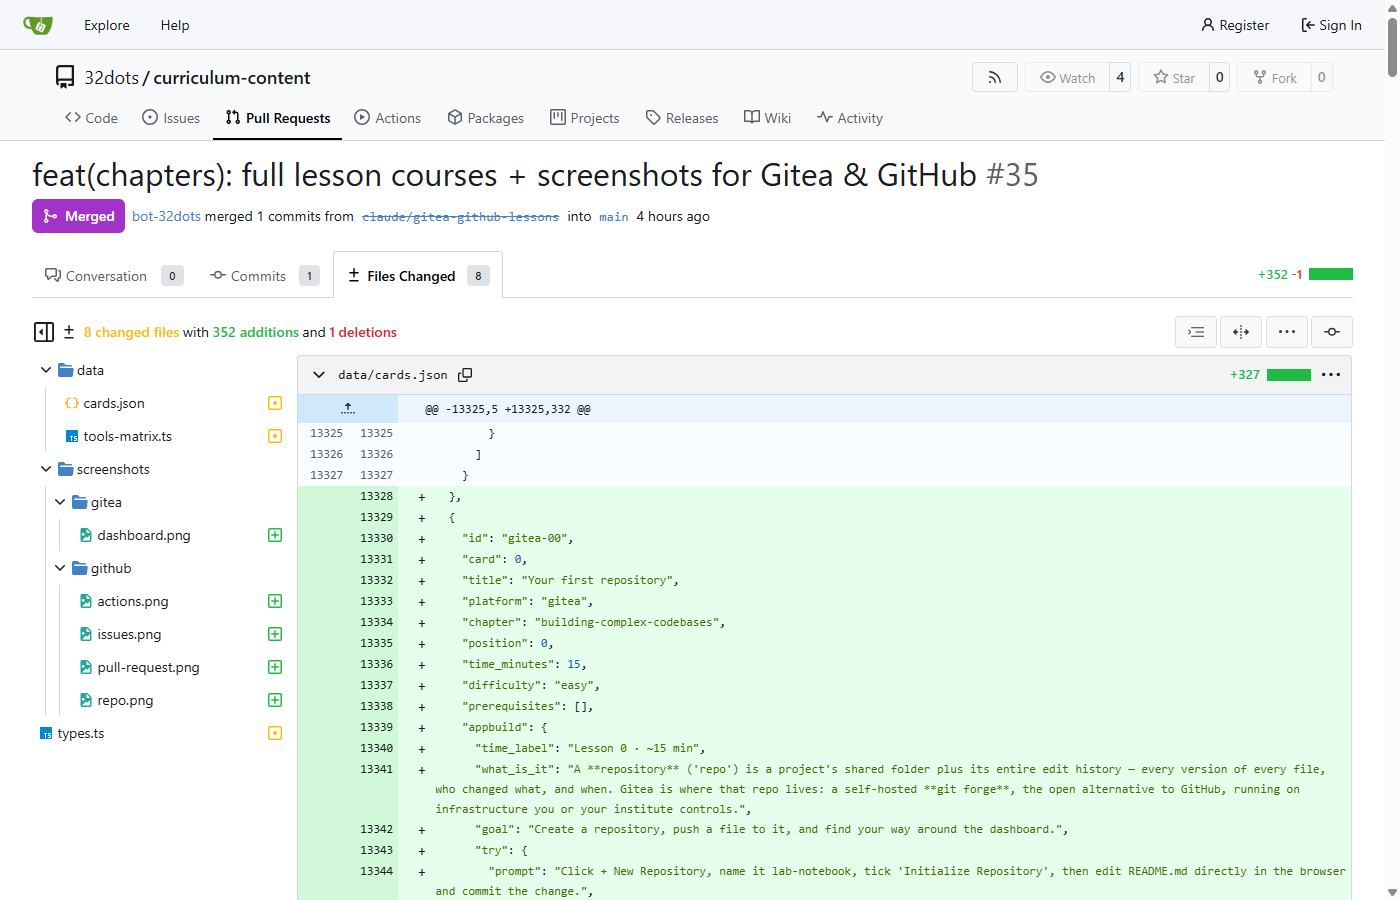
Task: Select issues.png in the file tree
Action: tap(128, 634)
